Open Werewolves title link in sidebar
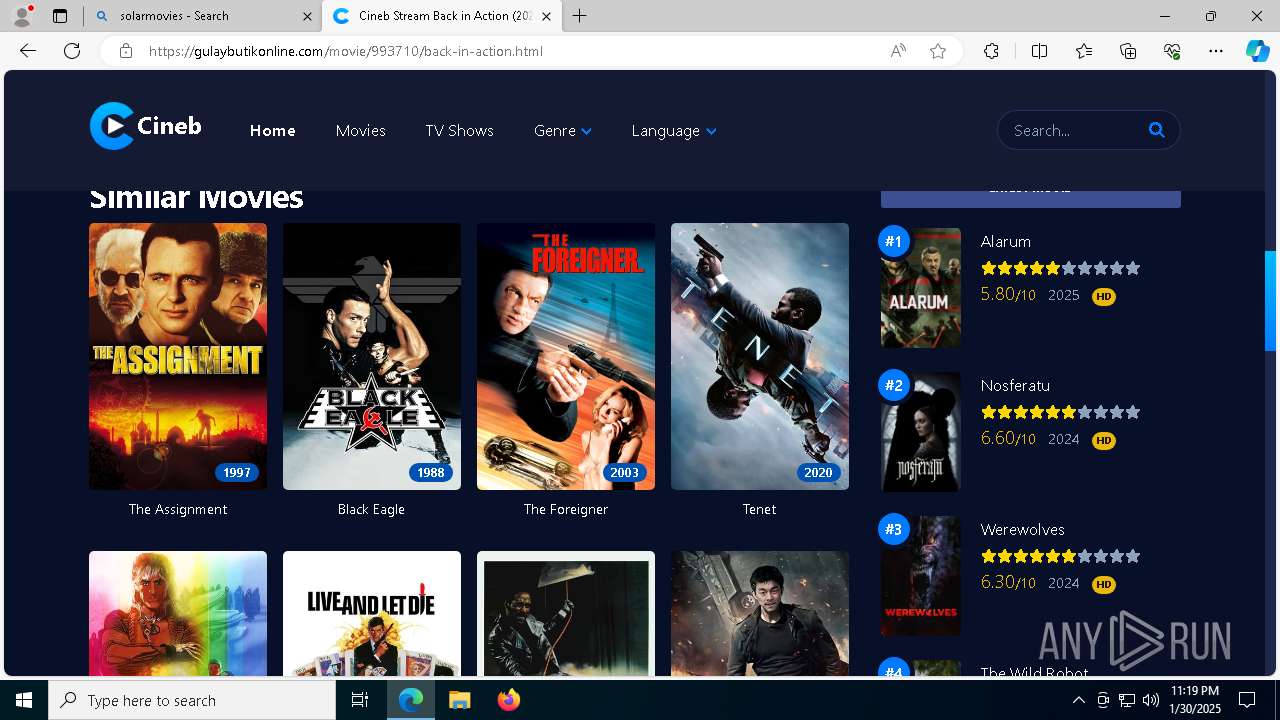 [1022, 529]
